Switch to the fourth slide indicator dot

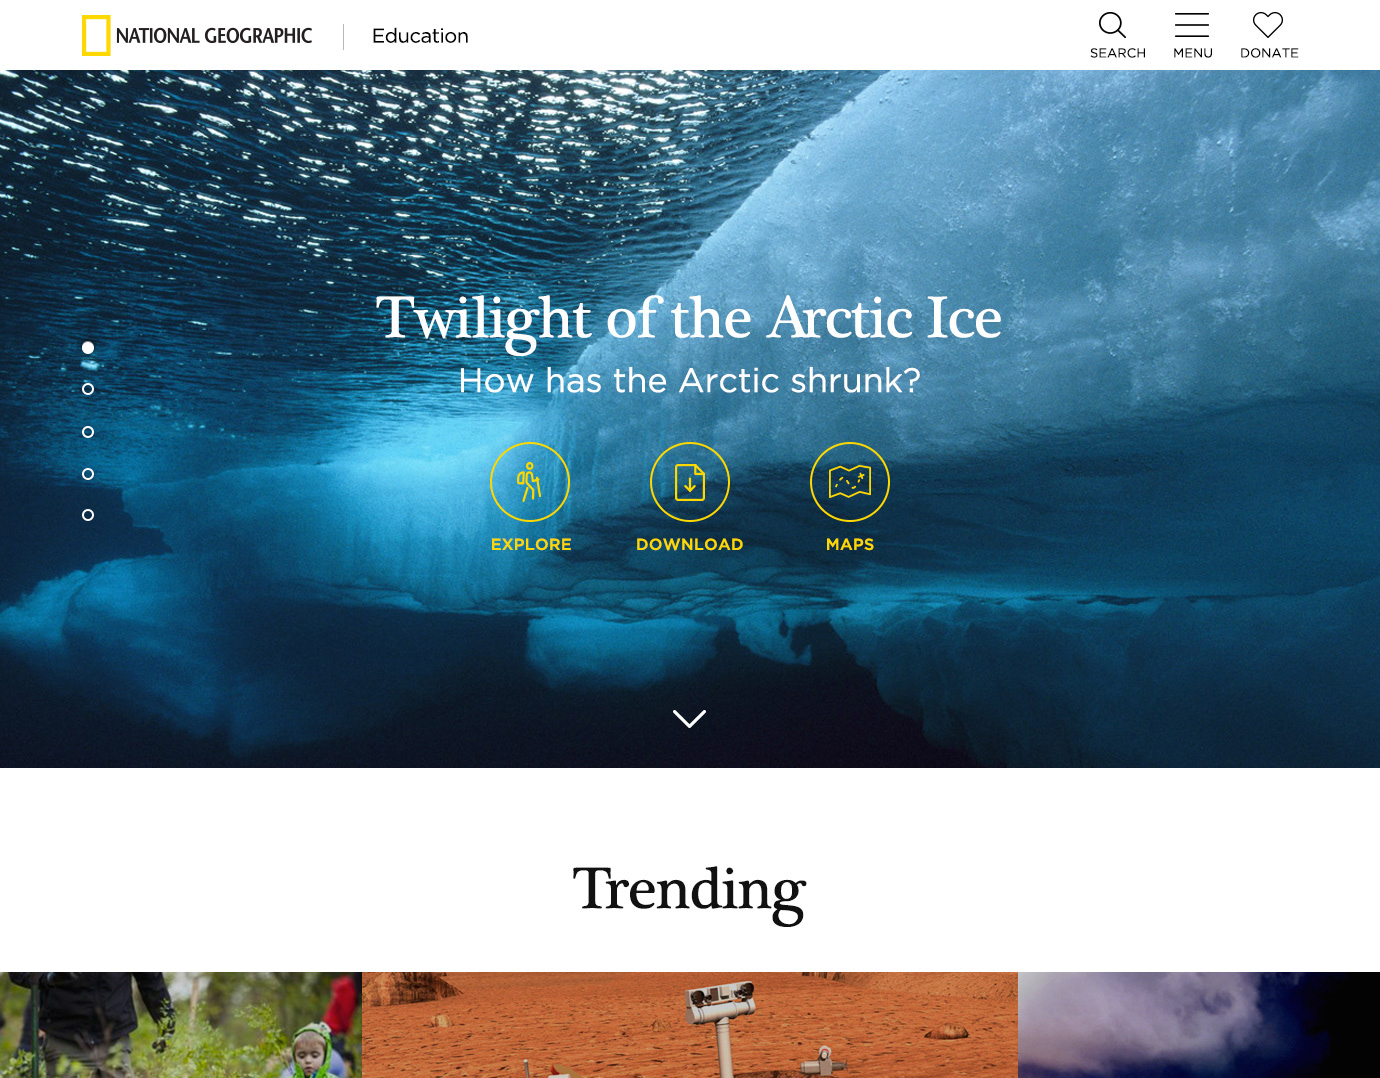coord(88,474)
